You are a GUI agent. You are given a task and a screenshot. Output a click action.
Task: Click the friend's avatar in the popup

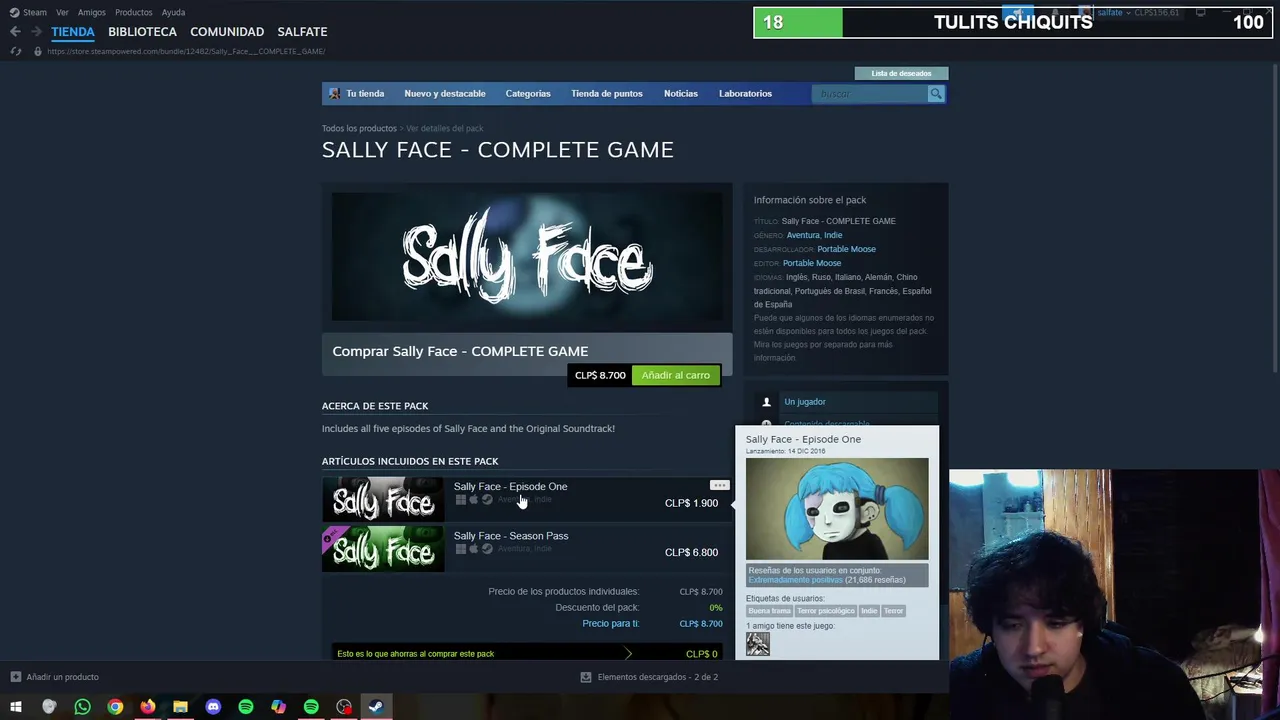click(758, 645)
